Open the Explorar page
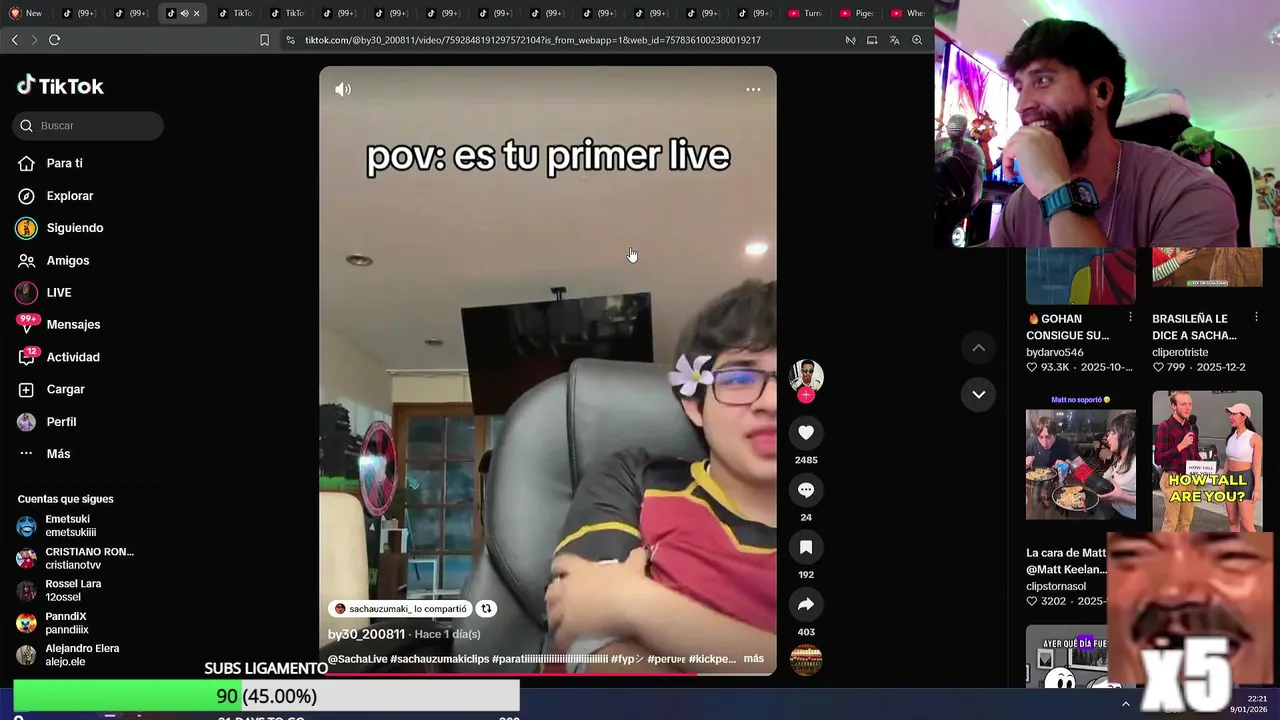Viewport: 1280px width, 720px height. (x=56, y=196)
